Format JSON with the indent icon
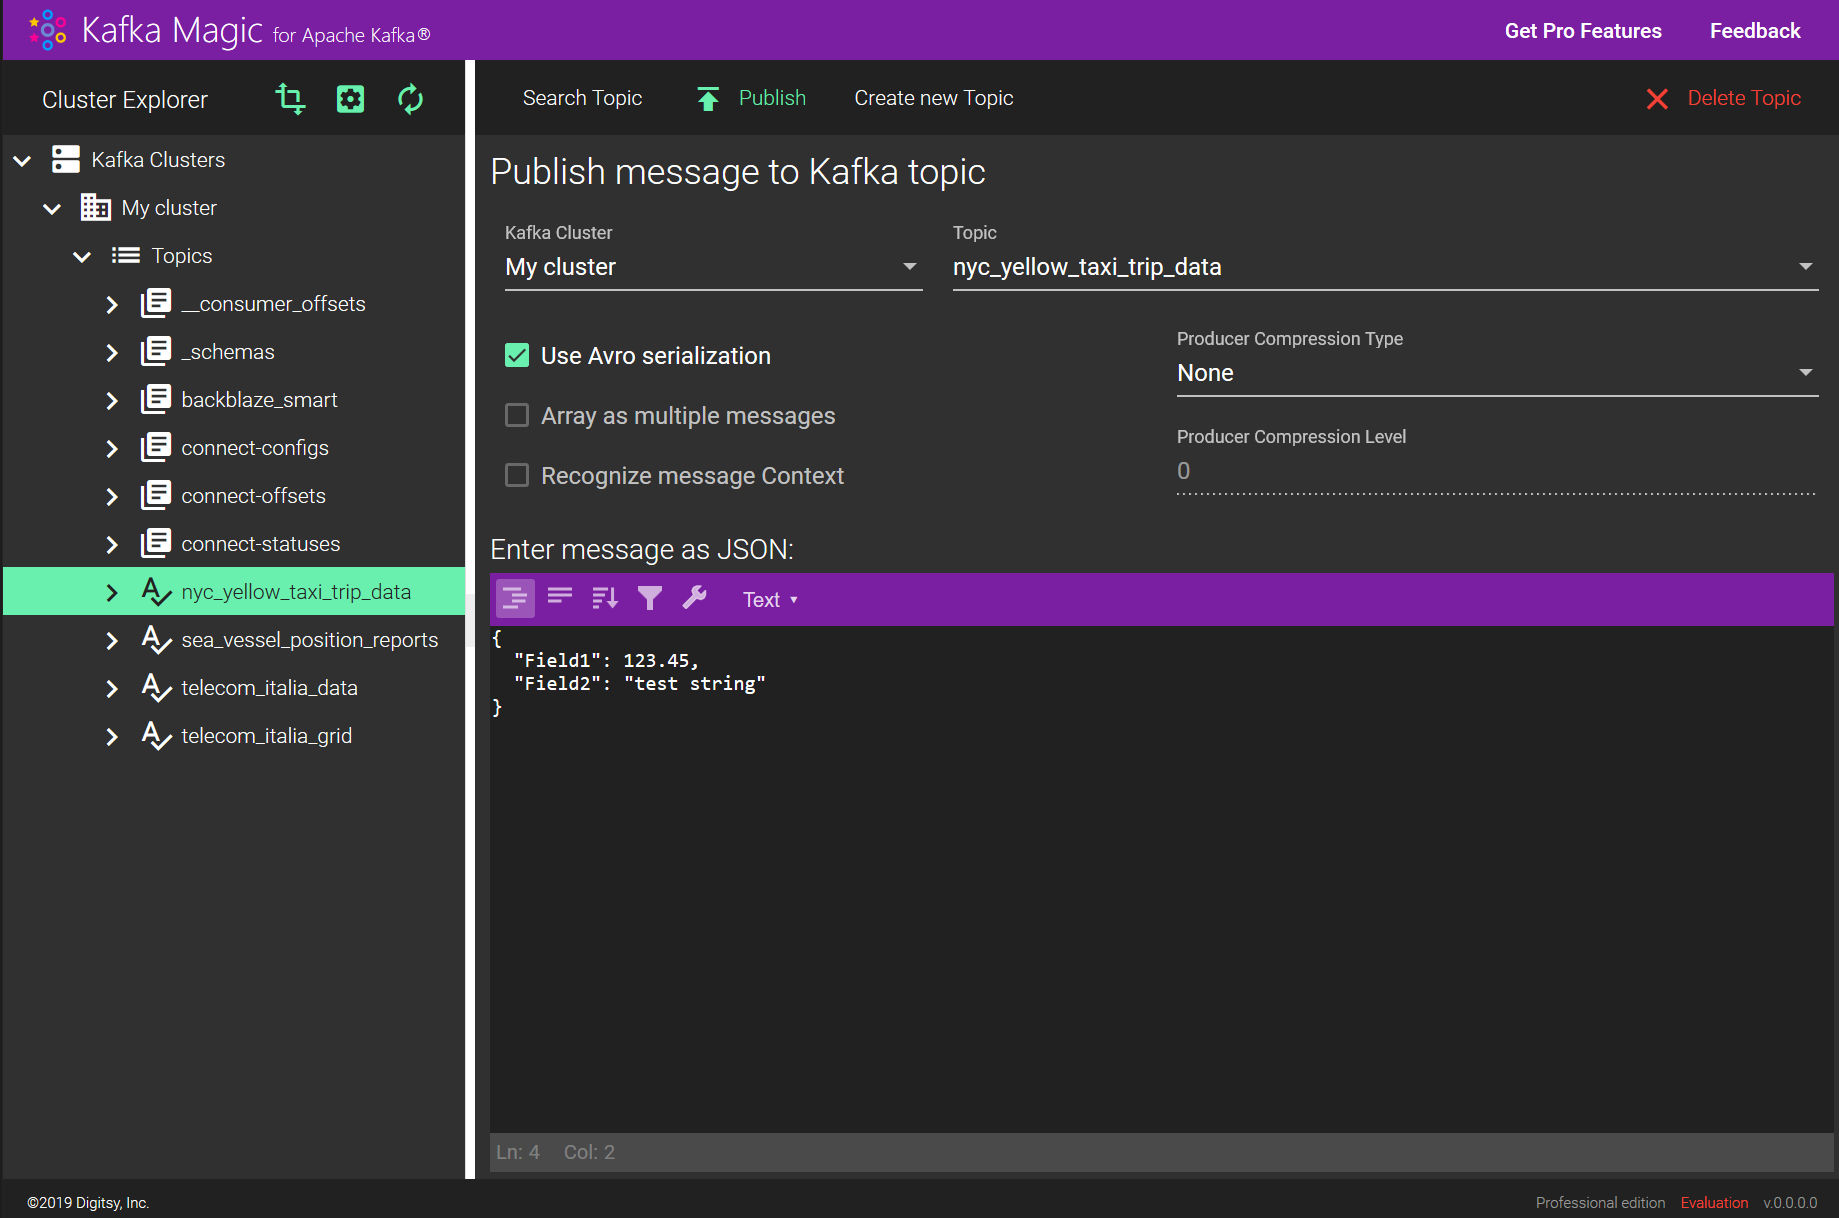Image resolution: width=1839 pixels, height=1218 pixels. 515,599
